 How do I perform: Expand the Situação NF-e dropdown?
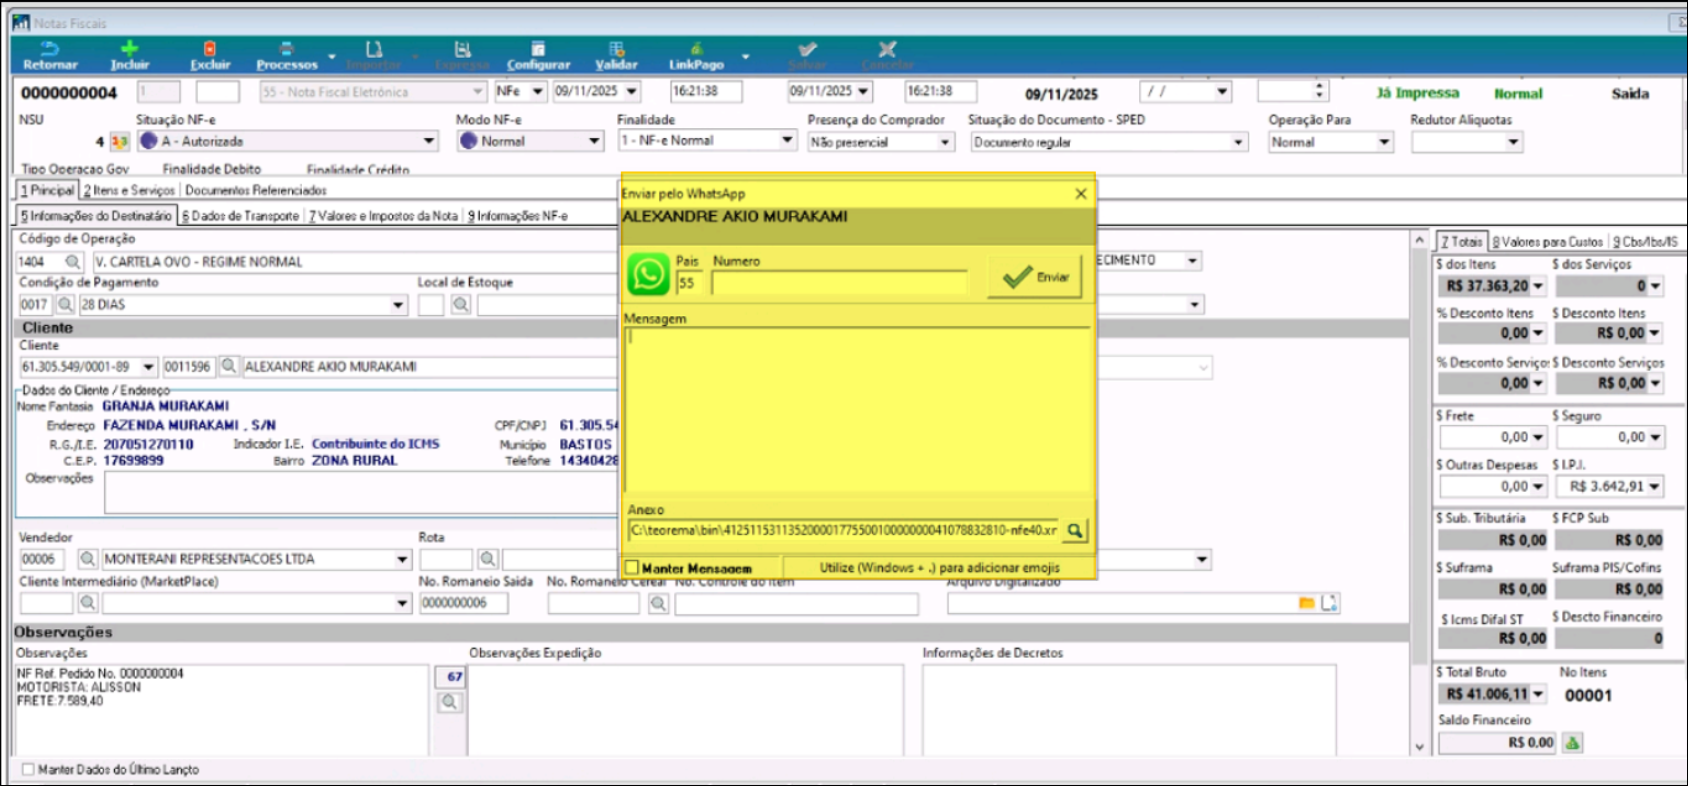429,142
